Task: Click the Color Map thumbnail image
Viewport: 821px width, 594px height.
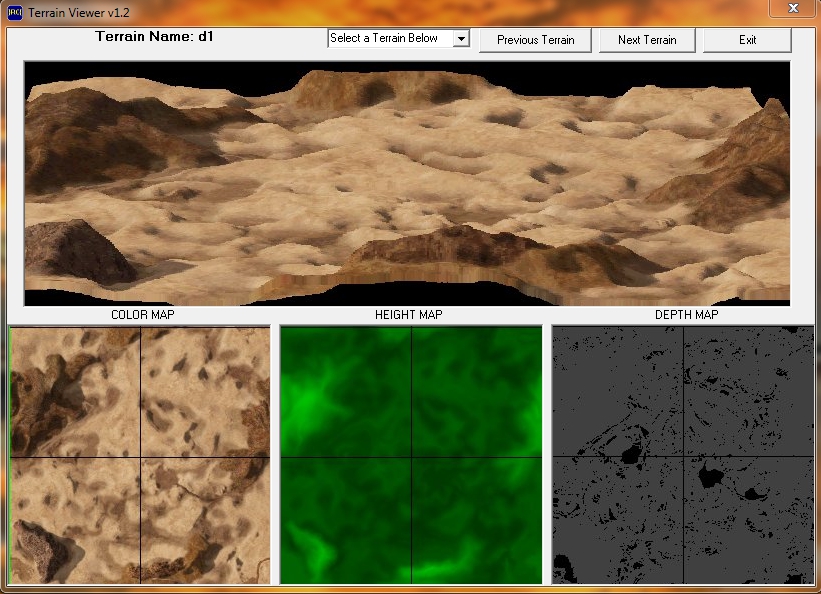Action: tap(140, 455)
